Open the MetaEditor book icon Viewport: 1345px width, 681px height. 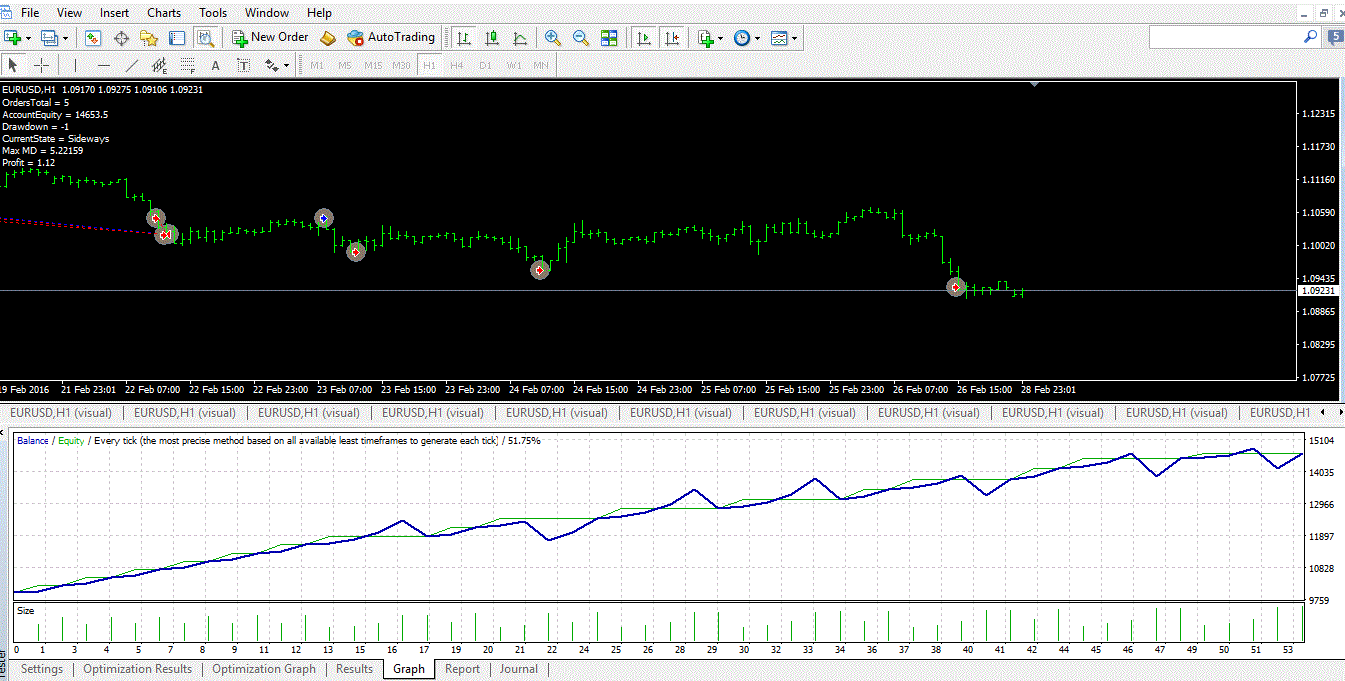(x=328, y=38)
